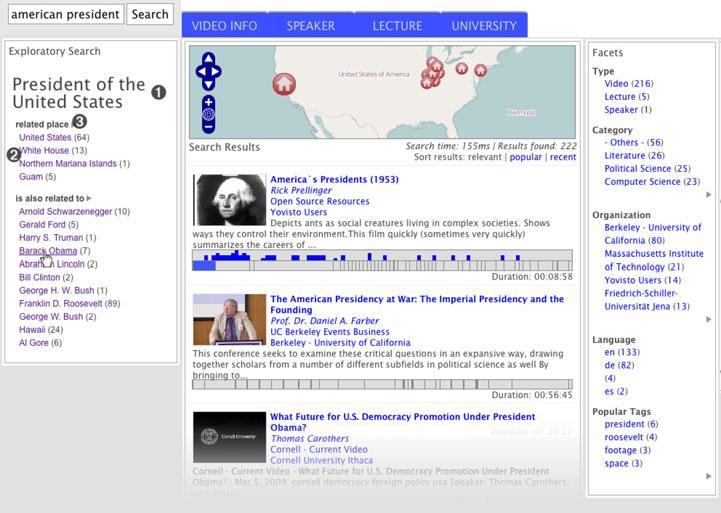Viewport: 721px width, 513px height.
Task: Select the large house marker on the west coast
Action: 284,84
